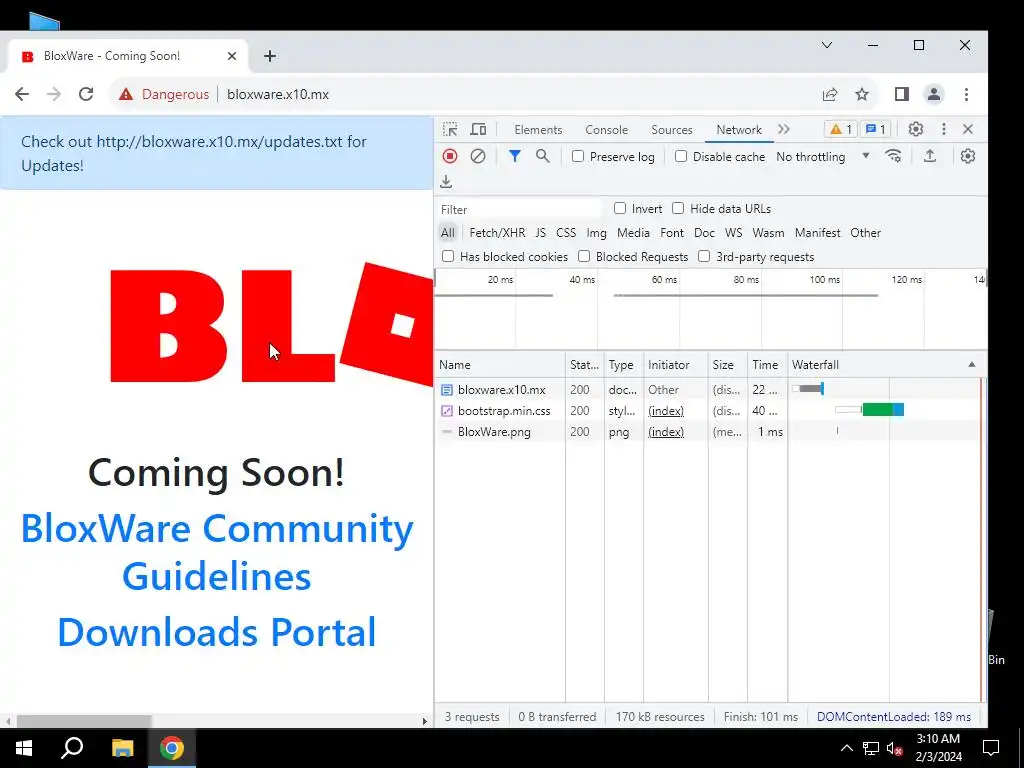The width and height of the screenshot is (1024, 768).
Task: Filter requests by WS type
Action: [x=733, y=232]
